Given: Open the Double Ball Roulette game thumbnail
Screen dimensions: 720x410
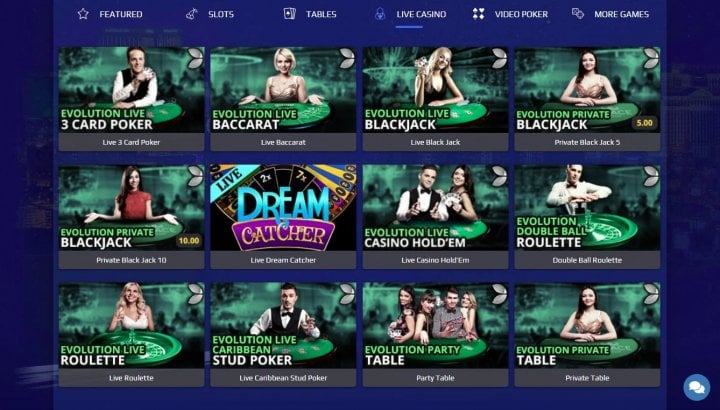Looking at the screenshot, I should click(587, 208).
